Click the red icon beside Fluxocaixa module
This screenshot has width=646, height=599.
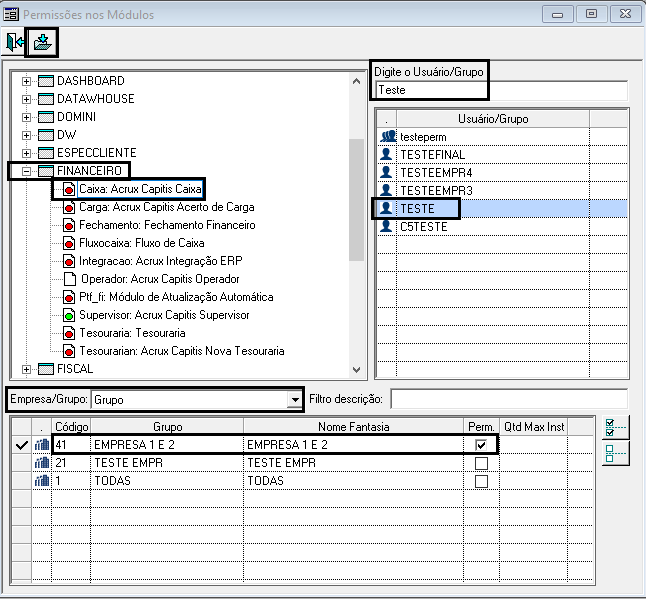click(69, 243)
